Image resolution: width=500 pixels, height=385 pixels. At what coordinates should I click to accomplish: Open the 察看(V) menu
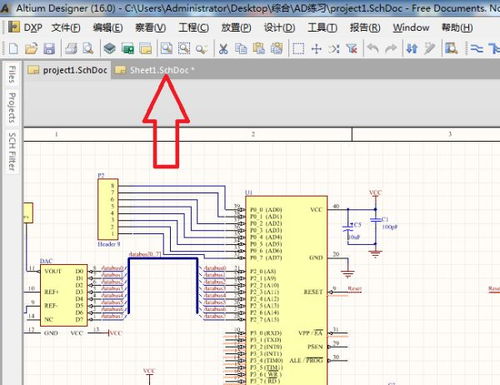[x=150, y=28]
